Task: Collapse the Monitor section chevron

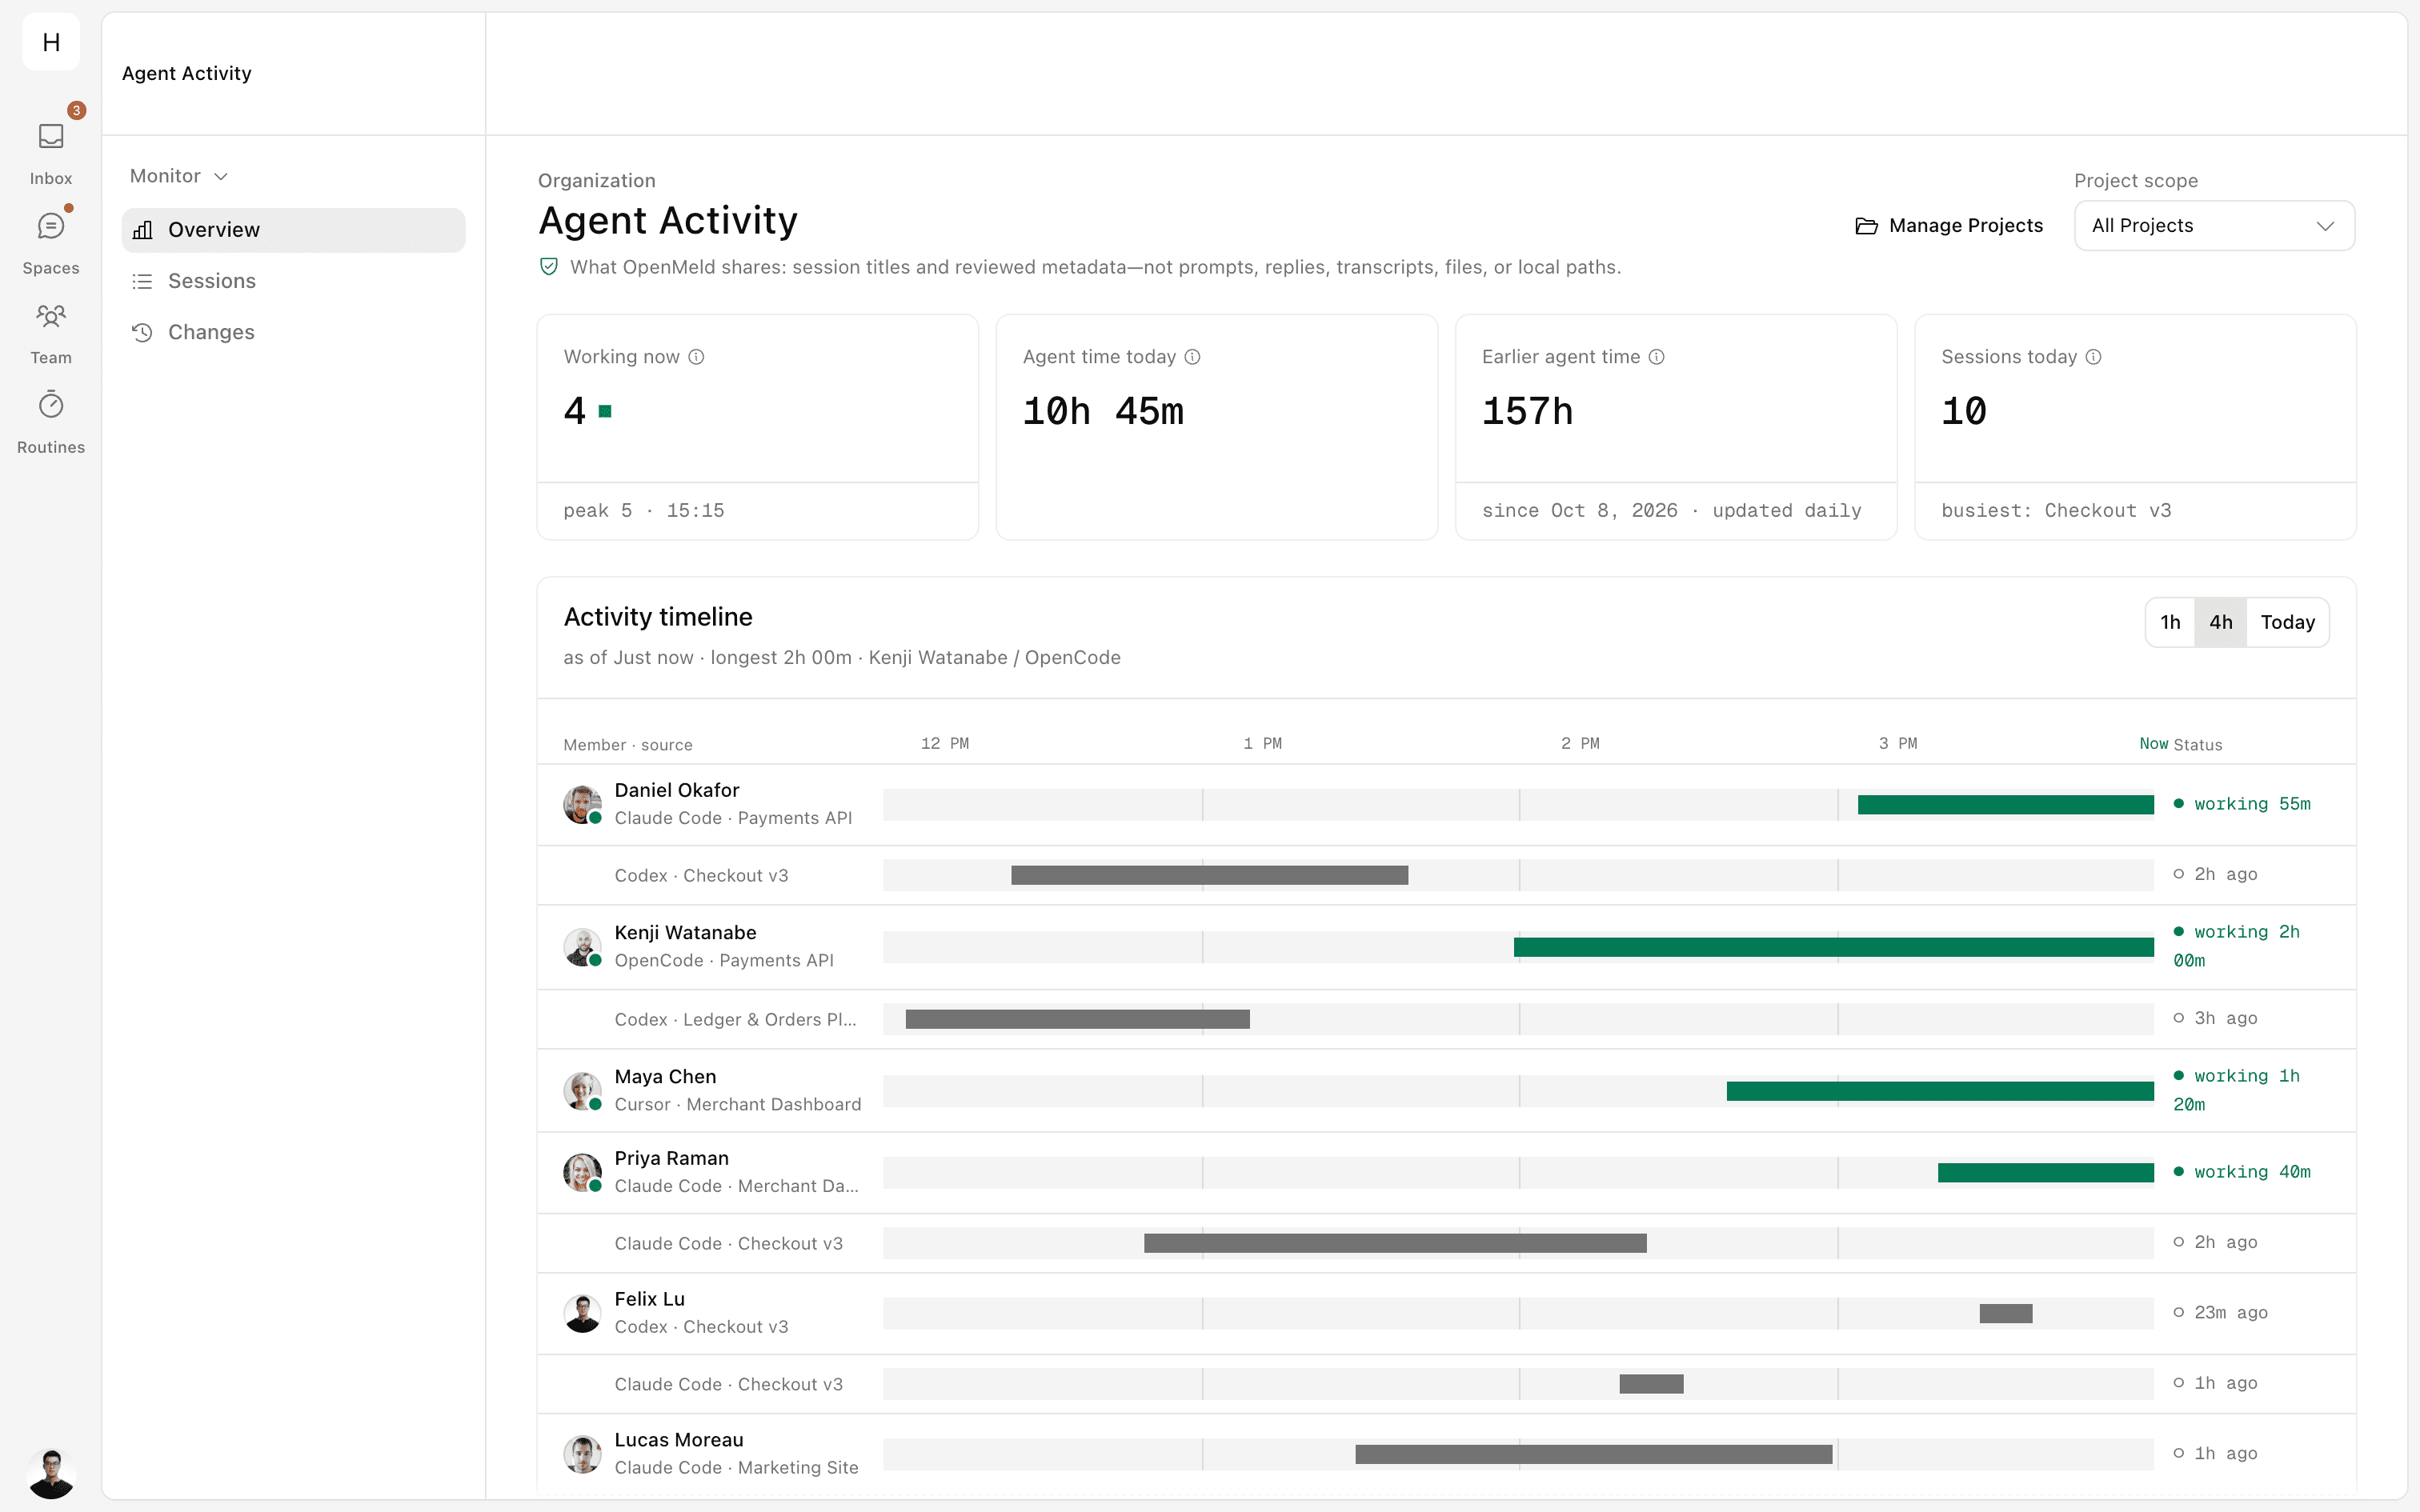Action: (x=222, y=177)
